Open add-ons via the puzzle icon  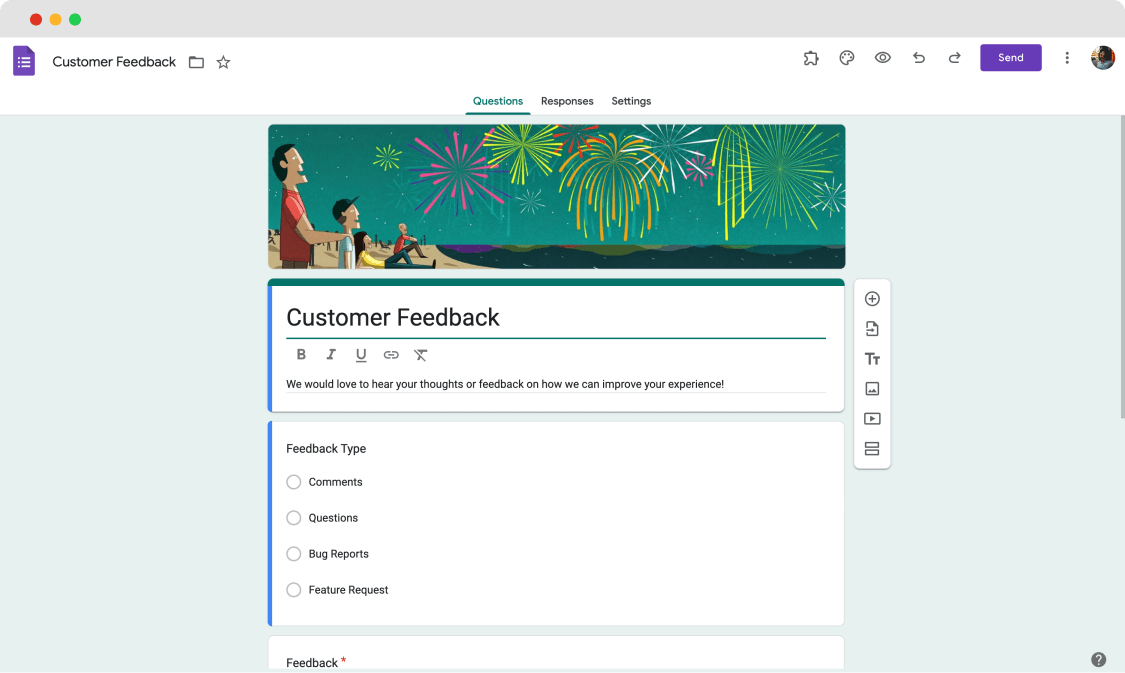pos(811,57)
